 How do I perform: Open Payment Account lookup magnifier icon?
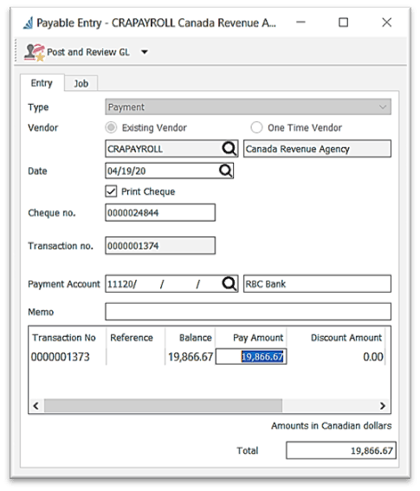tap(229, 284)
